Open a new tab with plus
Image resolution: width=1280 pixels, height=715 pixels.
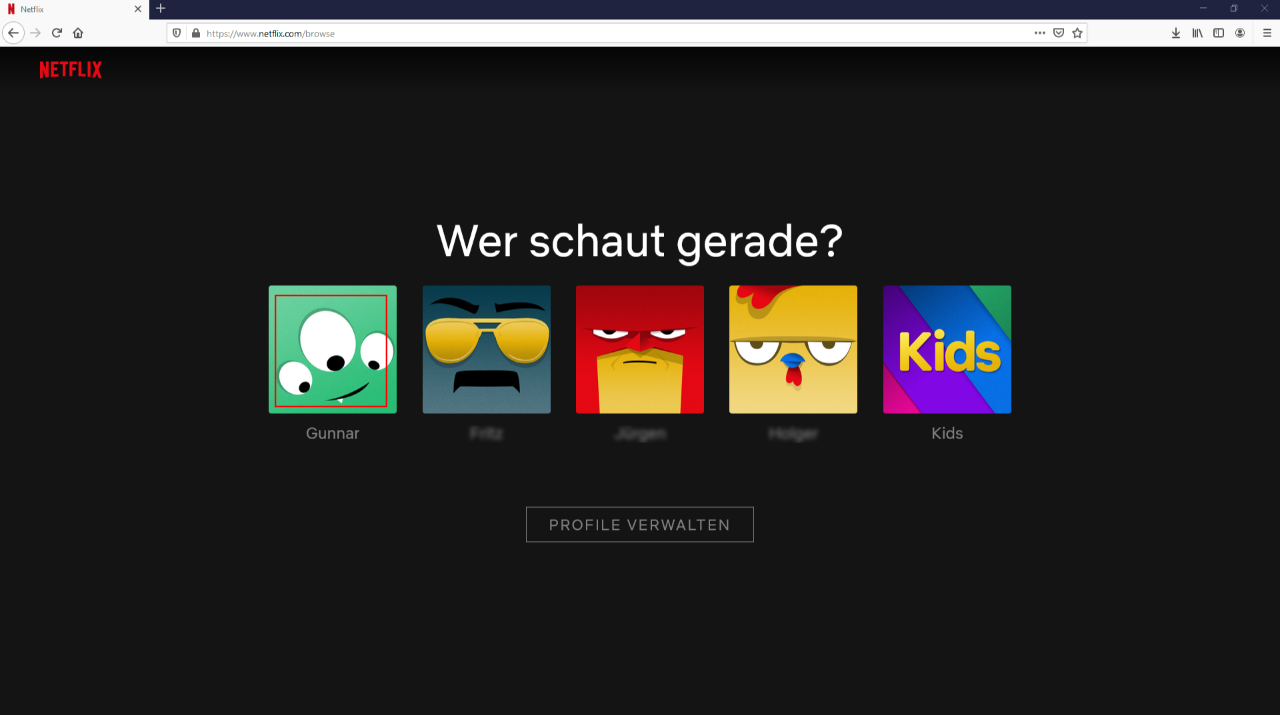(161, 8)
